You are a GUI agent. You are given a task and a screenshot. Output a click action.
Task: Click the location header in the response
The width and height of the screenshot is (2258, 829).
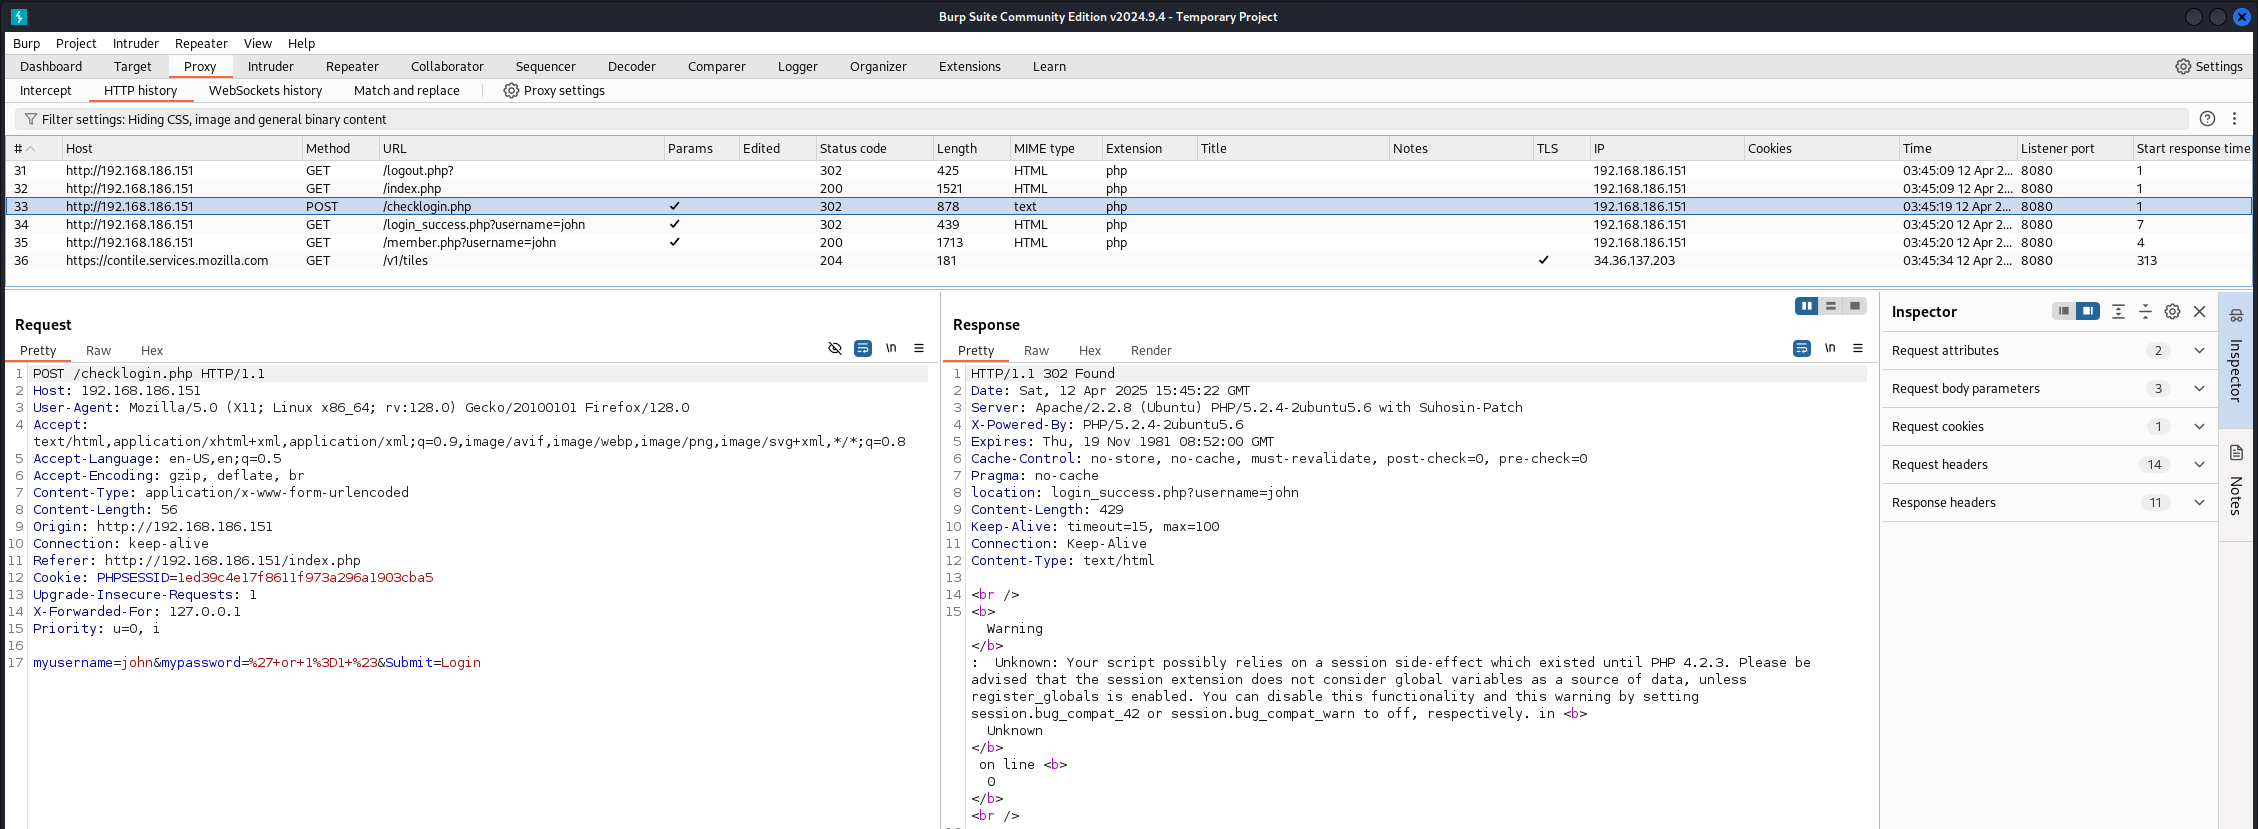tap(1135, 492)
